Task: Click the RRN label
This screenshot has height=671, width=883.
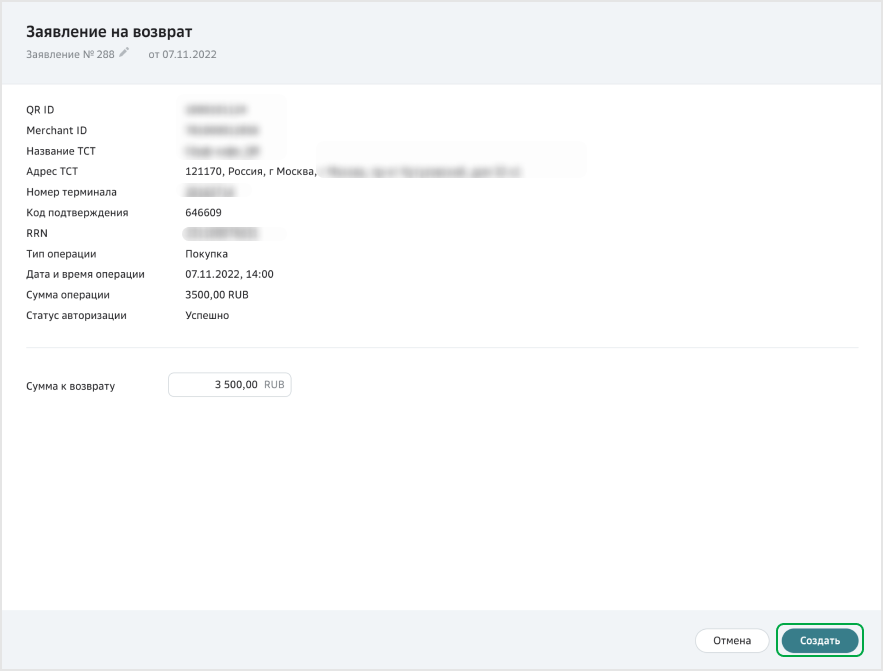Action: point(37,233)
